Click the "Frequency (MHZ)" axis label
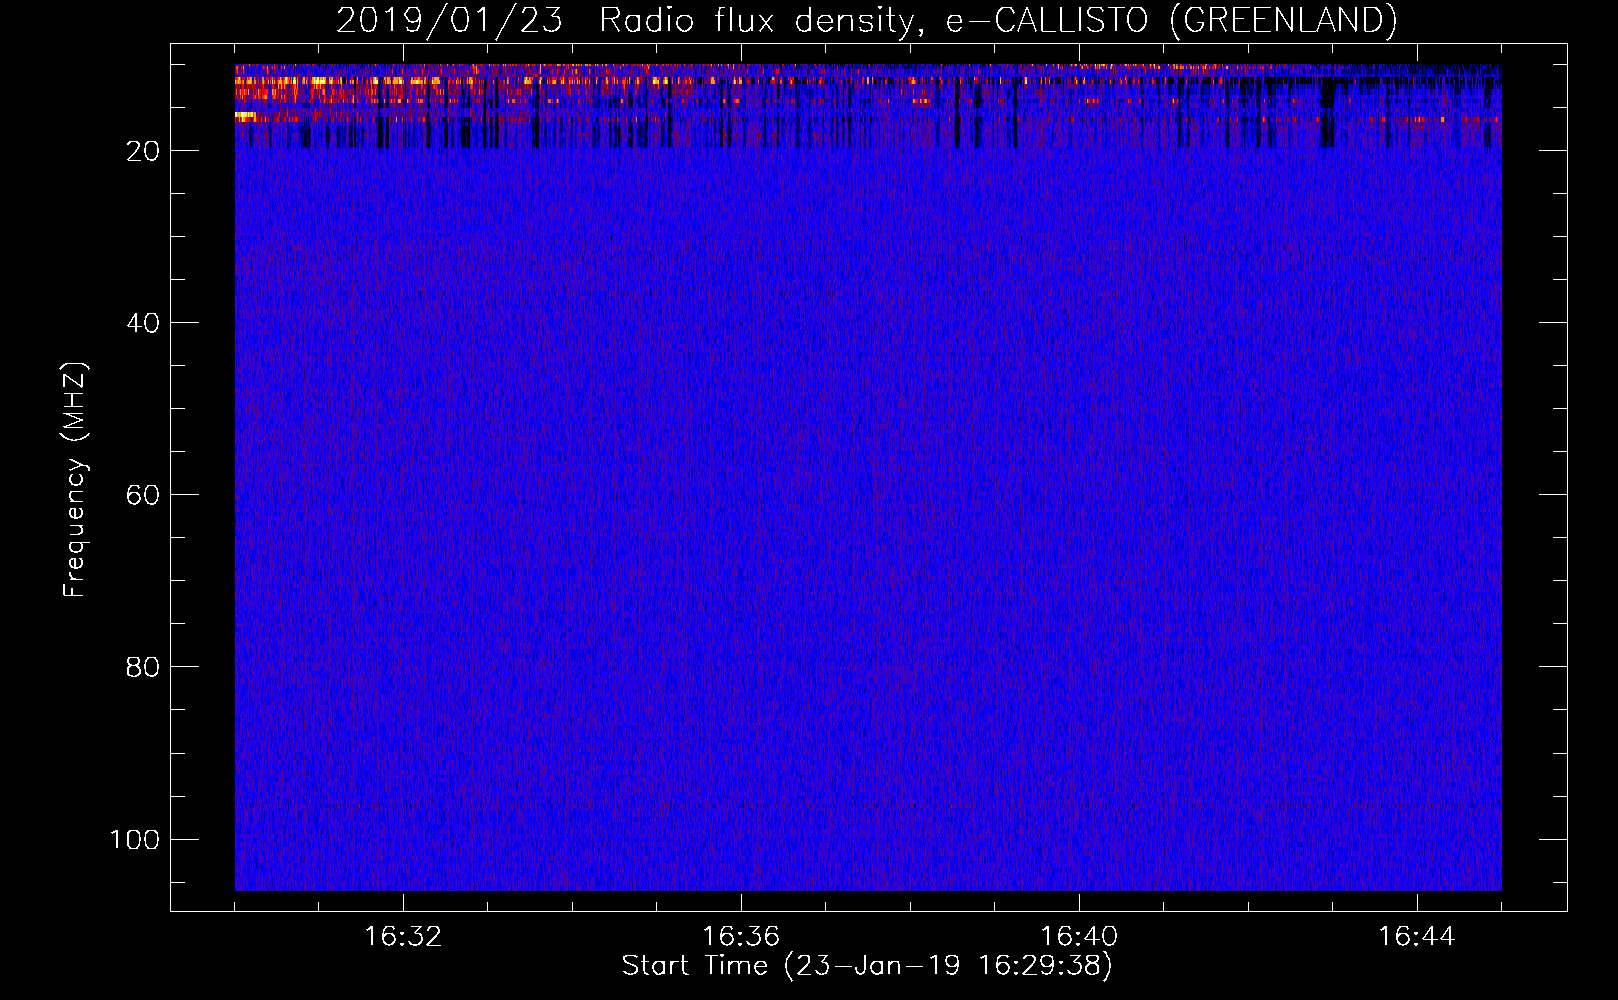 click(75, 480)
